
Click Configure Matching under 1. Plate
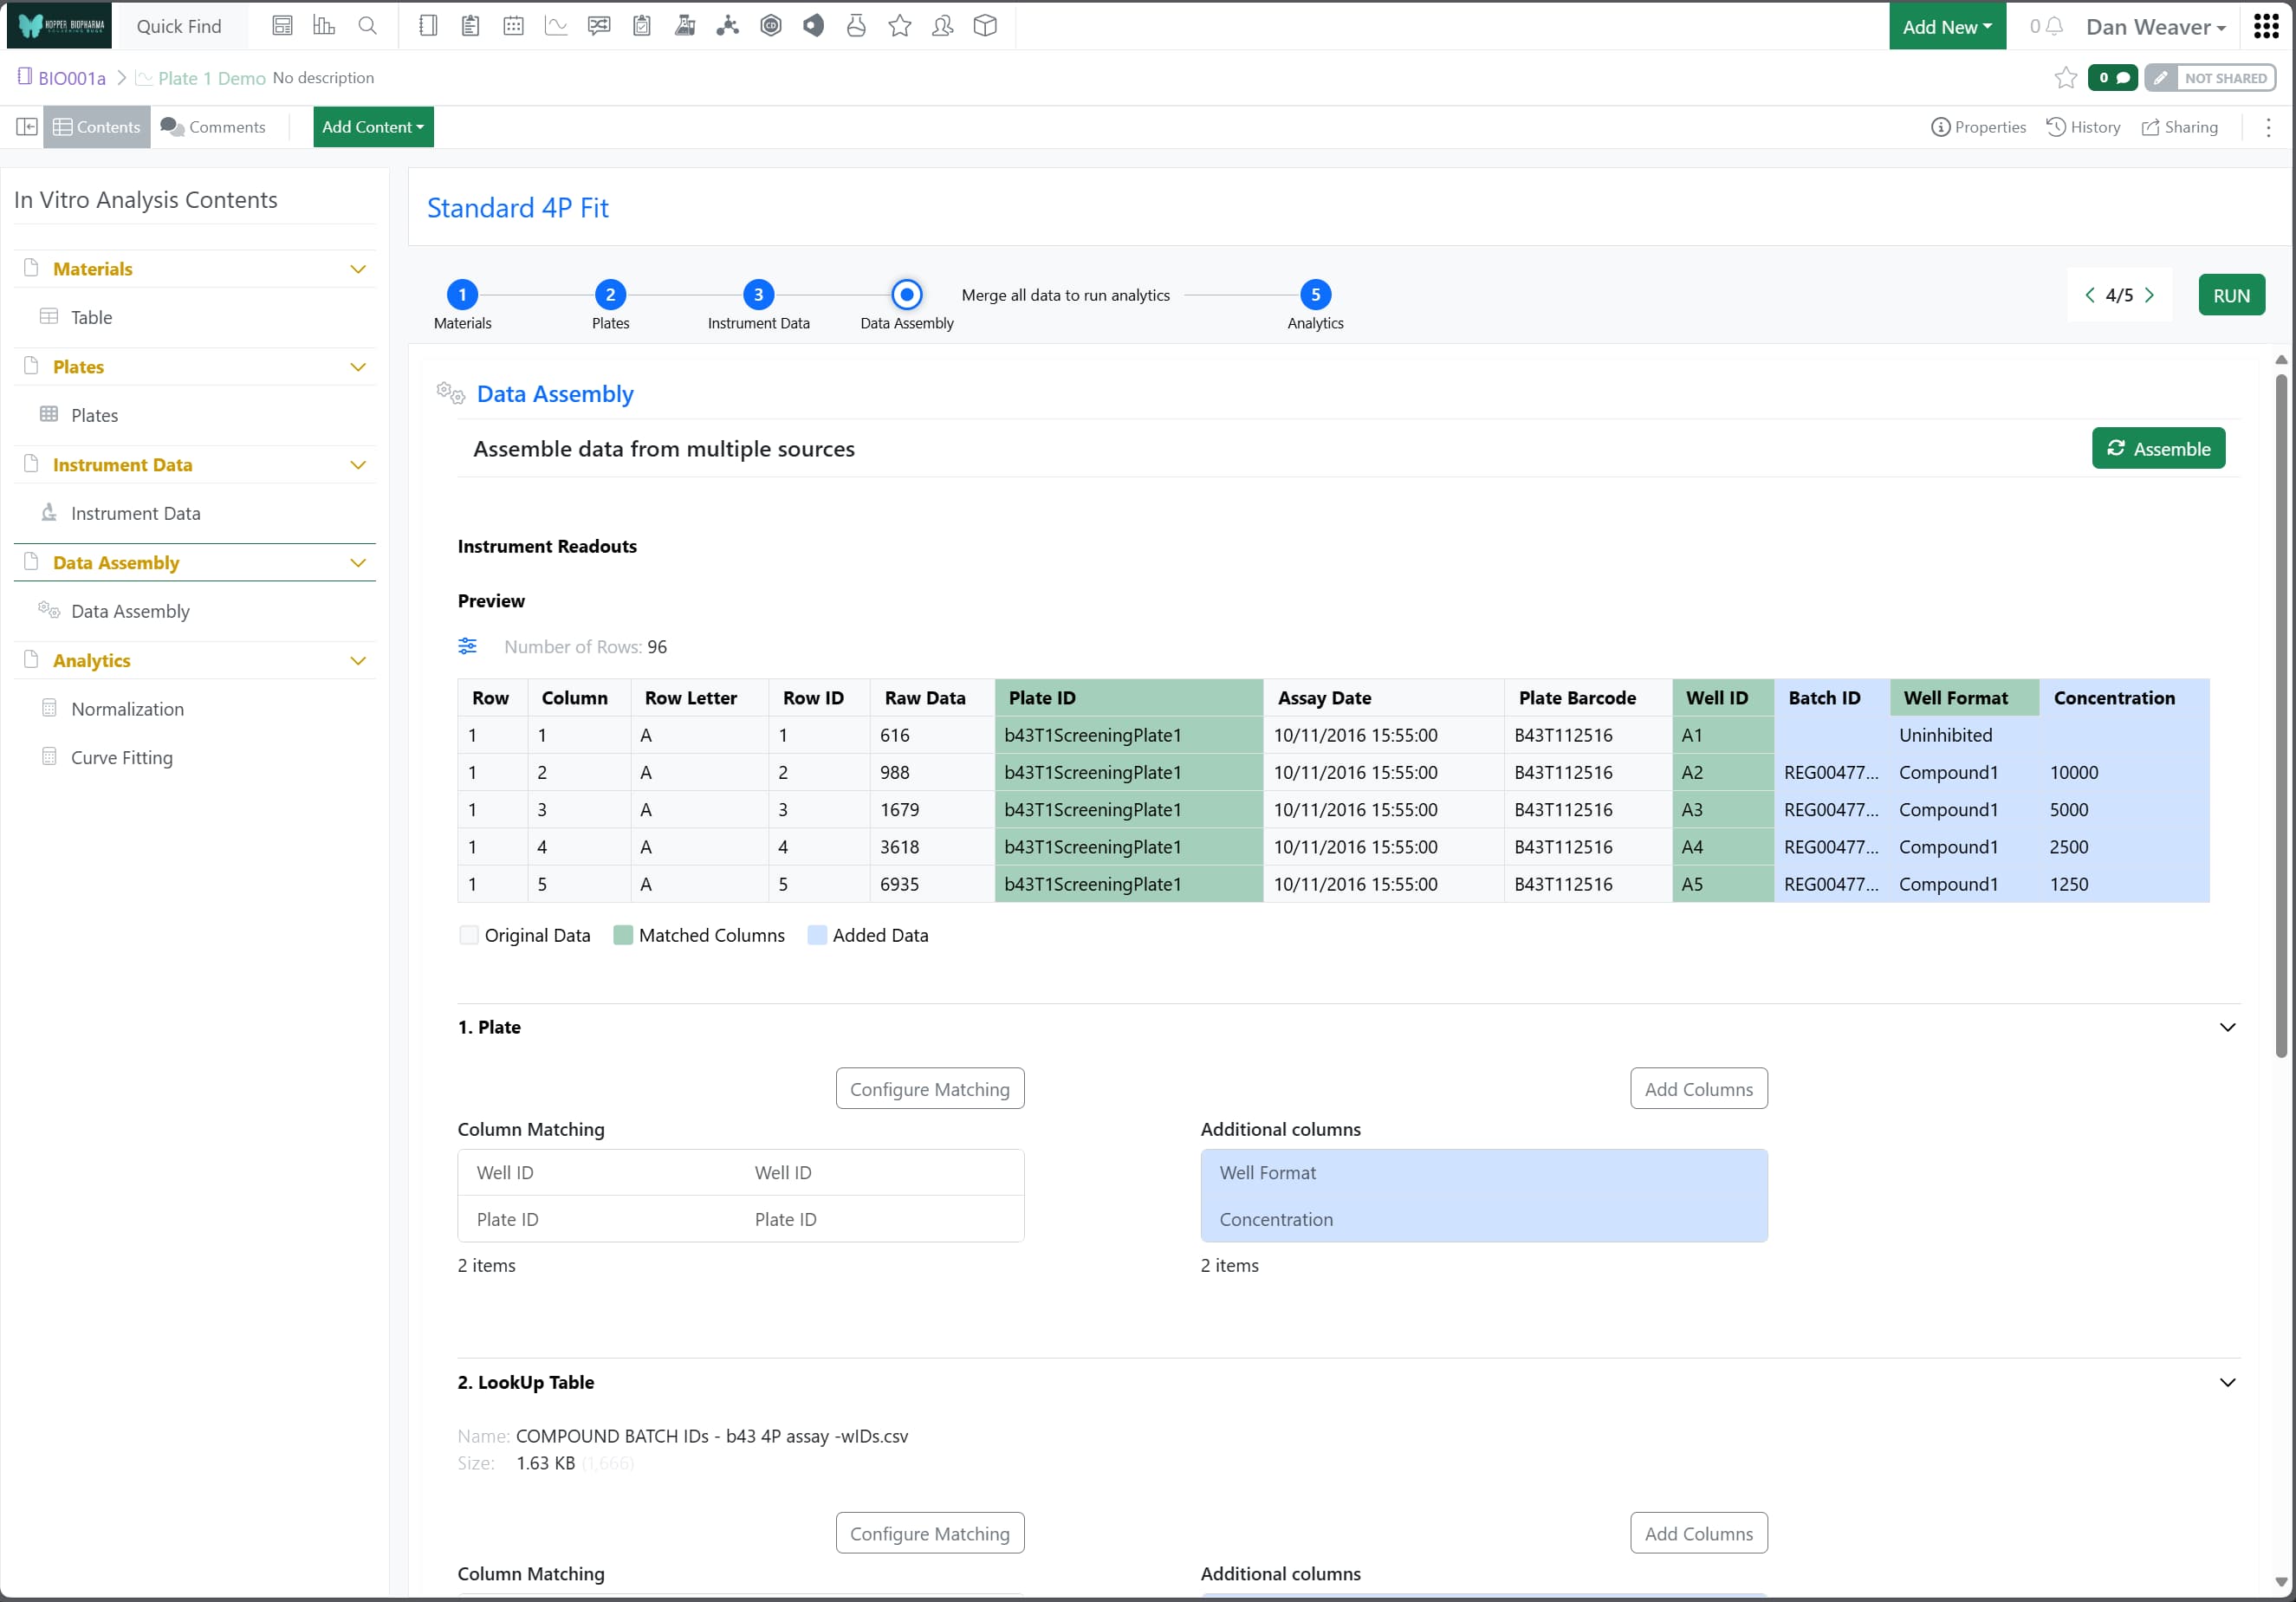point(929,1089)
